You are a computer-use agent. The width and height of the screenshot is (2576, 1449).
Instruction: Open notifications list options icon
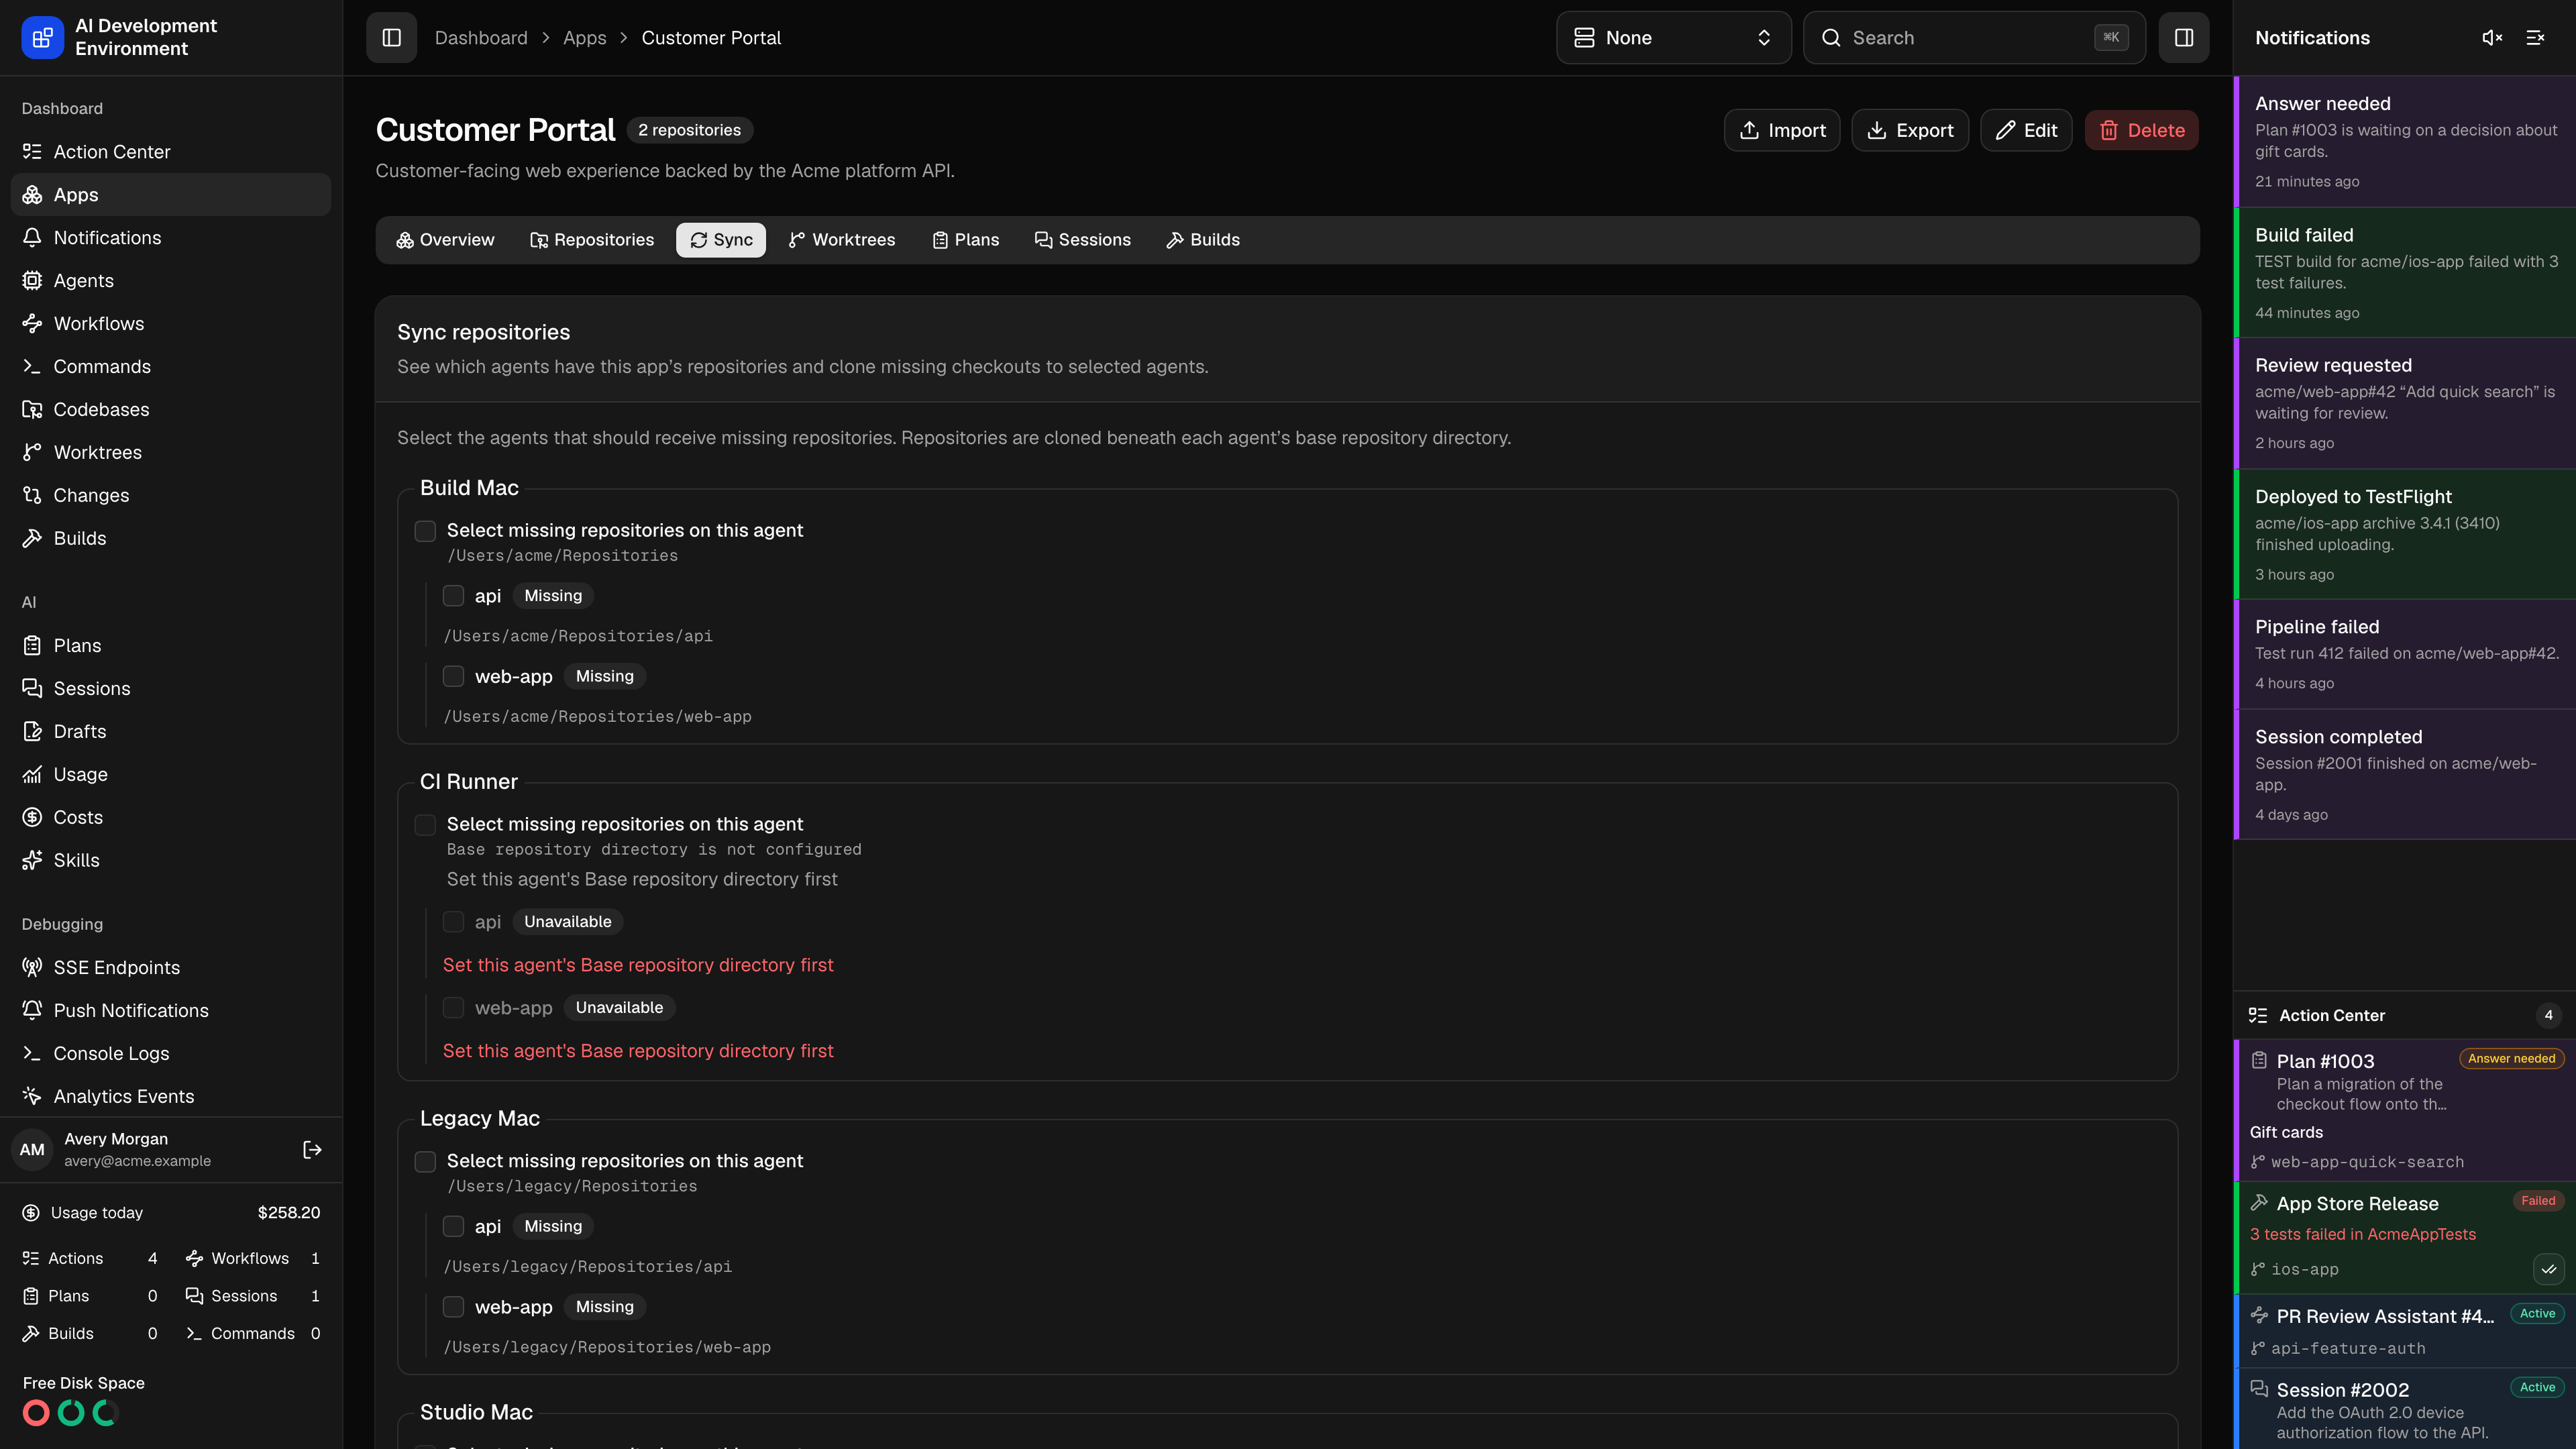tap(2535, 38)
